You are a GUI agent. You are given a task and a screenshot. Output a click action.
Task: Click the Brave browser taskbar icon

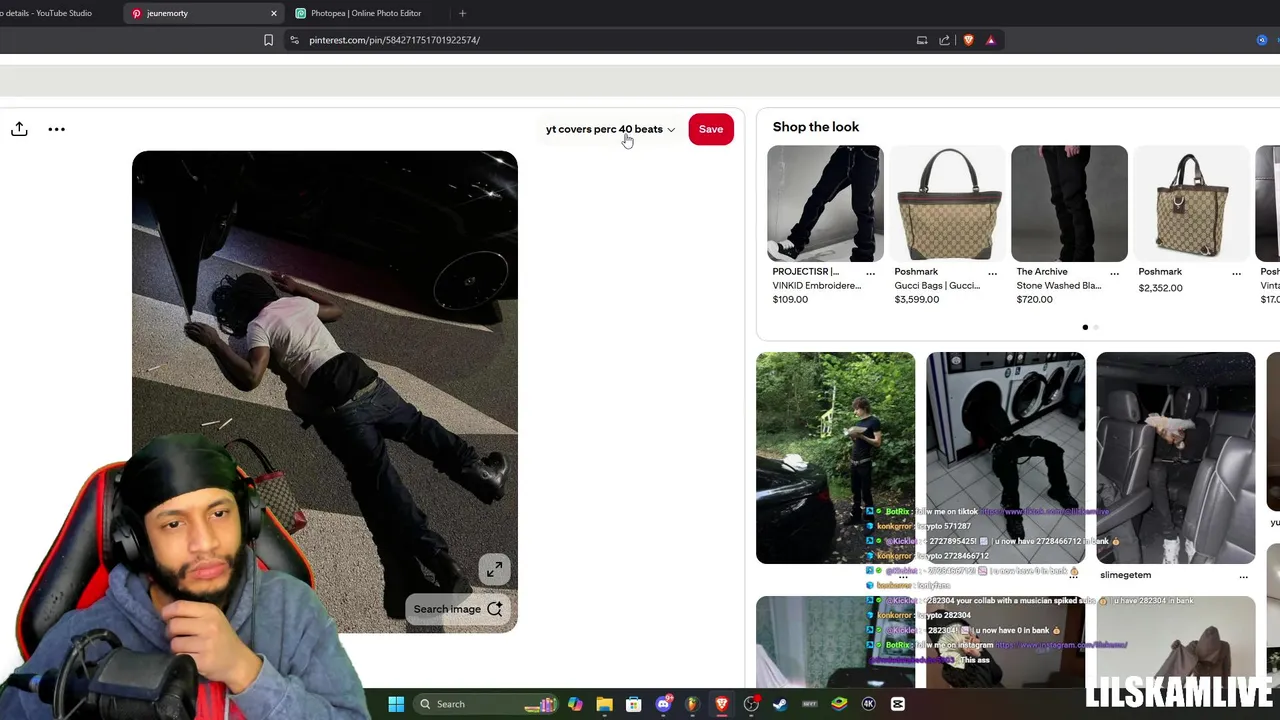[x=721, y=704]
